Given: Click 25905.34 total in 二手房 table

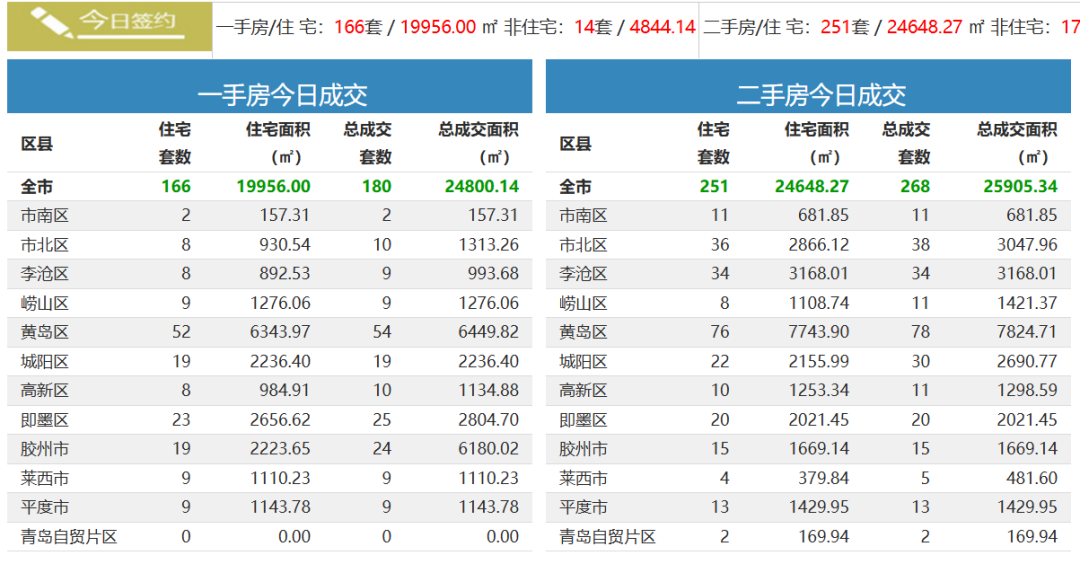Looking at the screenshot, I should point(1020,187).
